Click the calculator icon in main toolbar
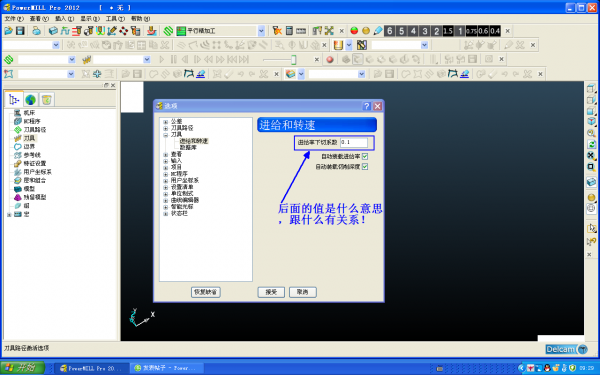The width and height of the screenshot is (600, 375). (289, 31)
